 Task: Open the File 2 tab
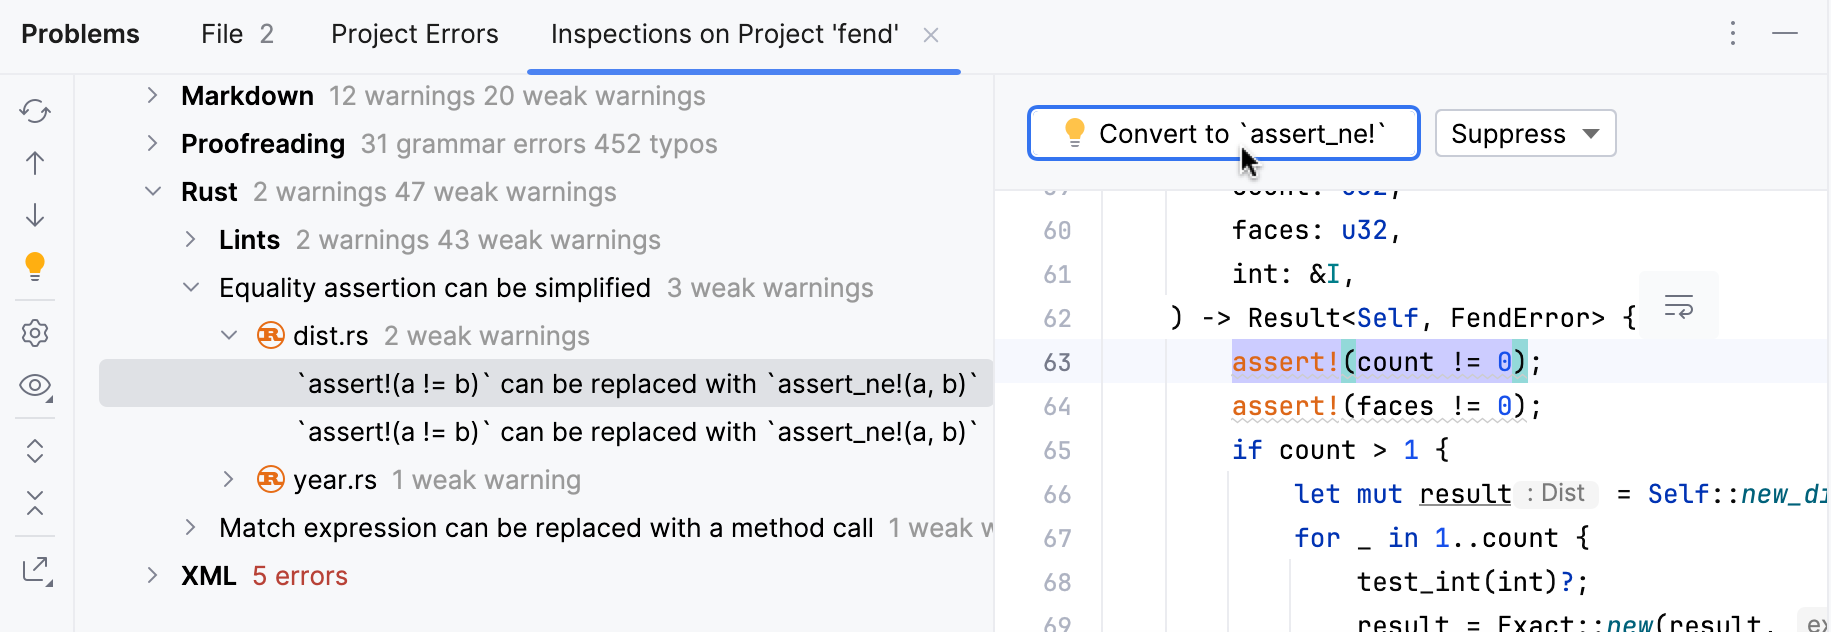236,33
